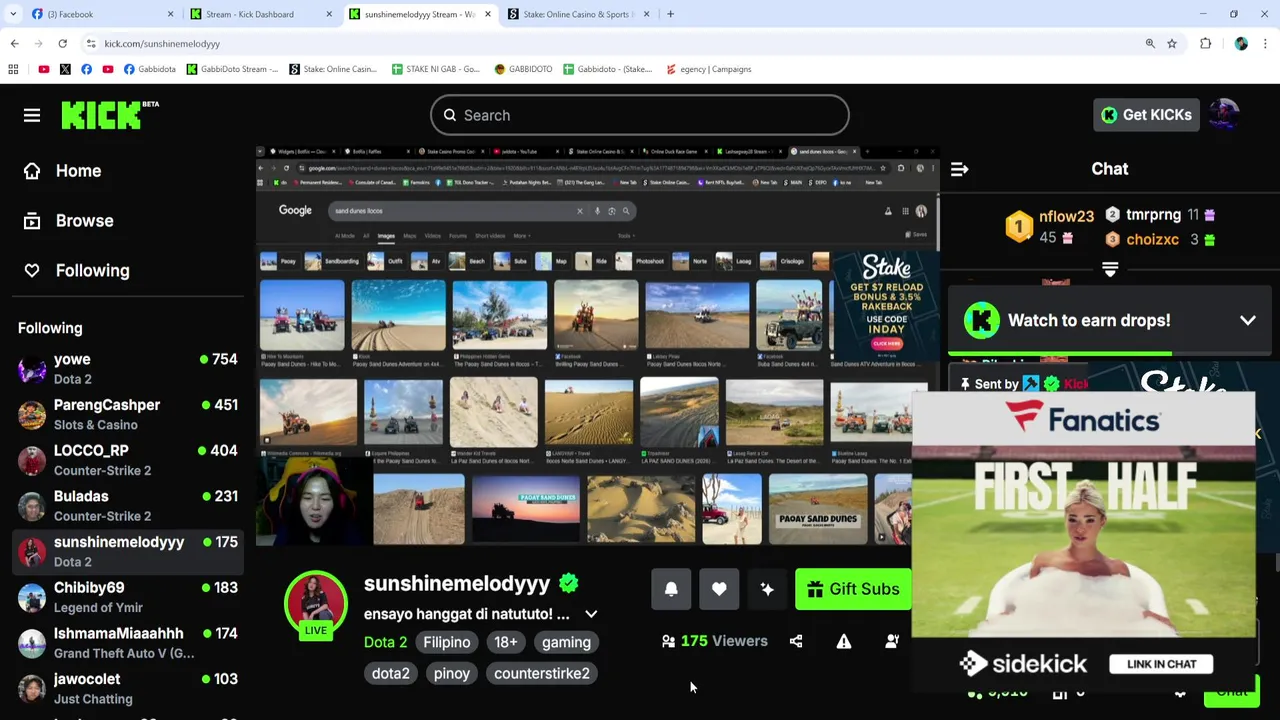Toggle stream notifications bell

(671, 589)
